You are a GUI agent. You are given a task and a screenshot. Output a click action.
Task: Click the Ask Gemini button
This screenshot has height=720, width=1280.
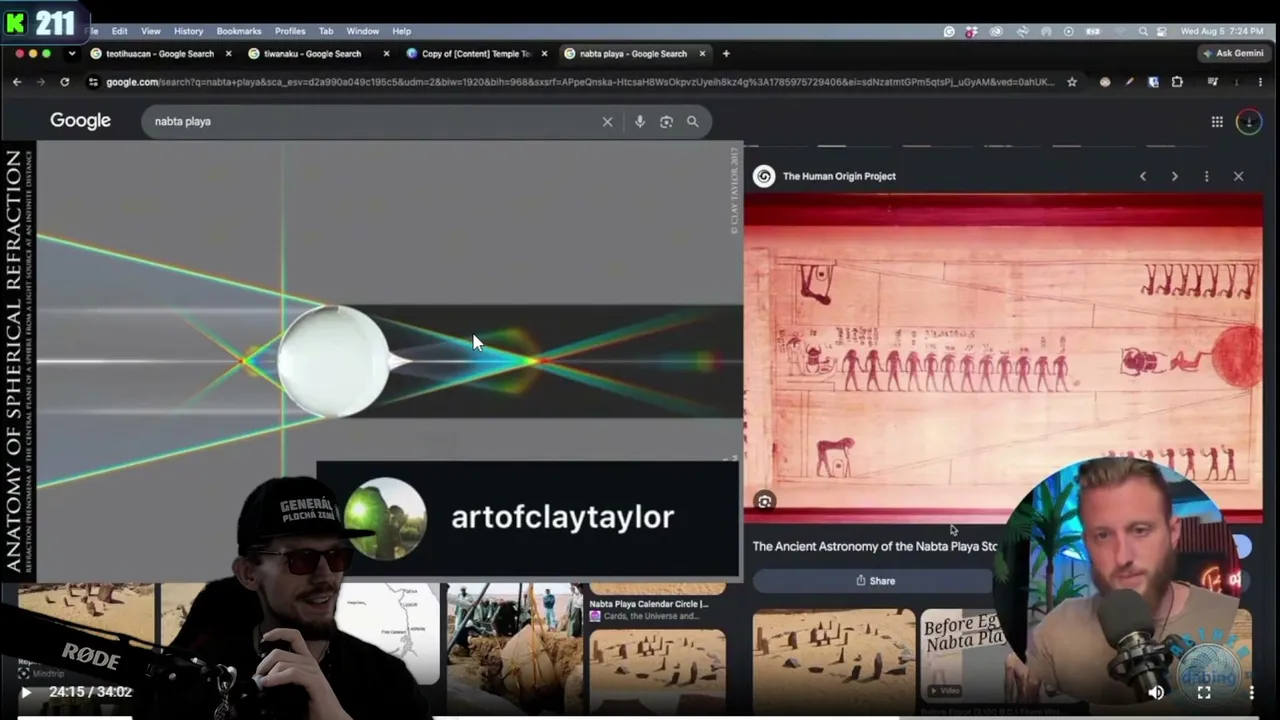point(1233,54)
